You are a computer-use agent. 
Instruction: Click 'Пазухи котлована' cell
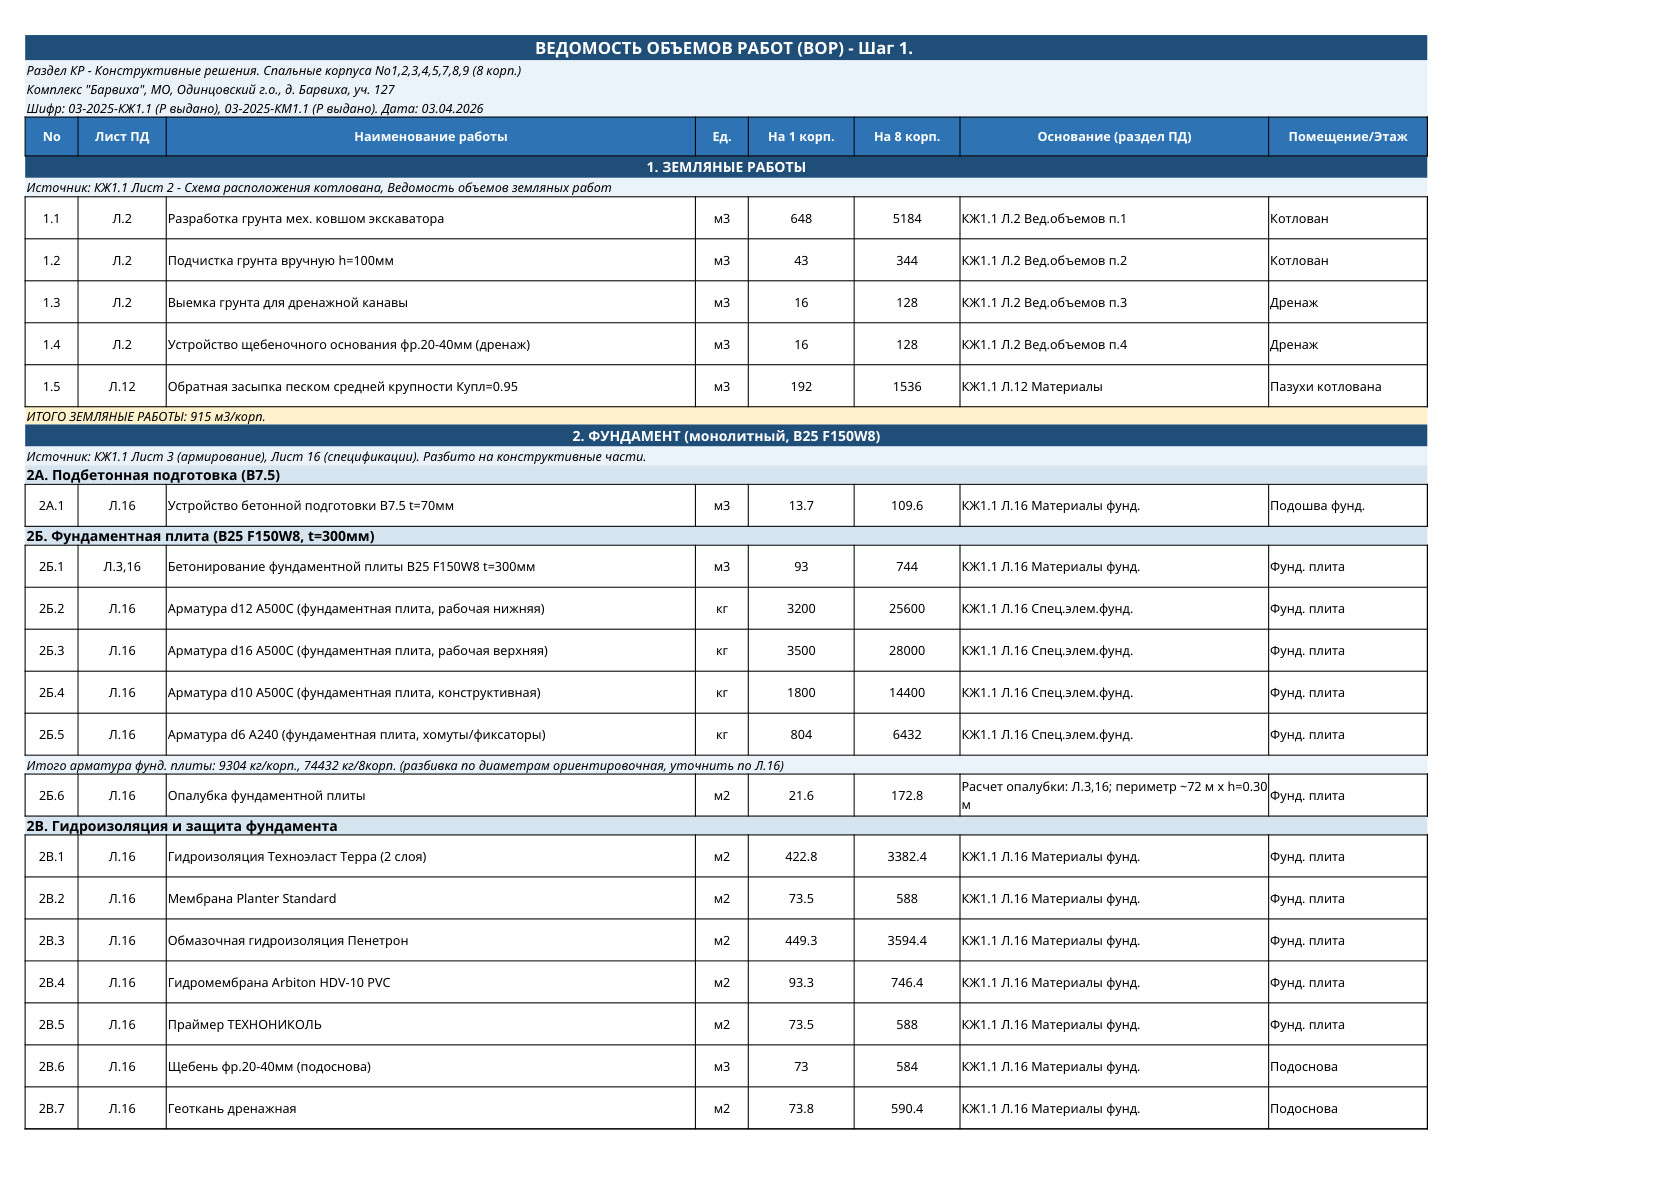tap(1347, 386)
